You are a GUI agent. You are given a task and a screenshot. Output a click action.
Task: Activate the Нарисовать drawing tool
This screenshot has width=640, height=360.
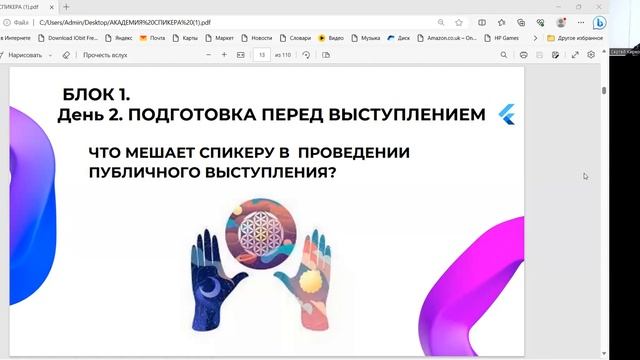coord(21,55)
